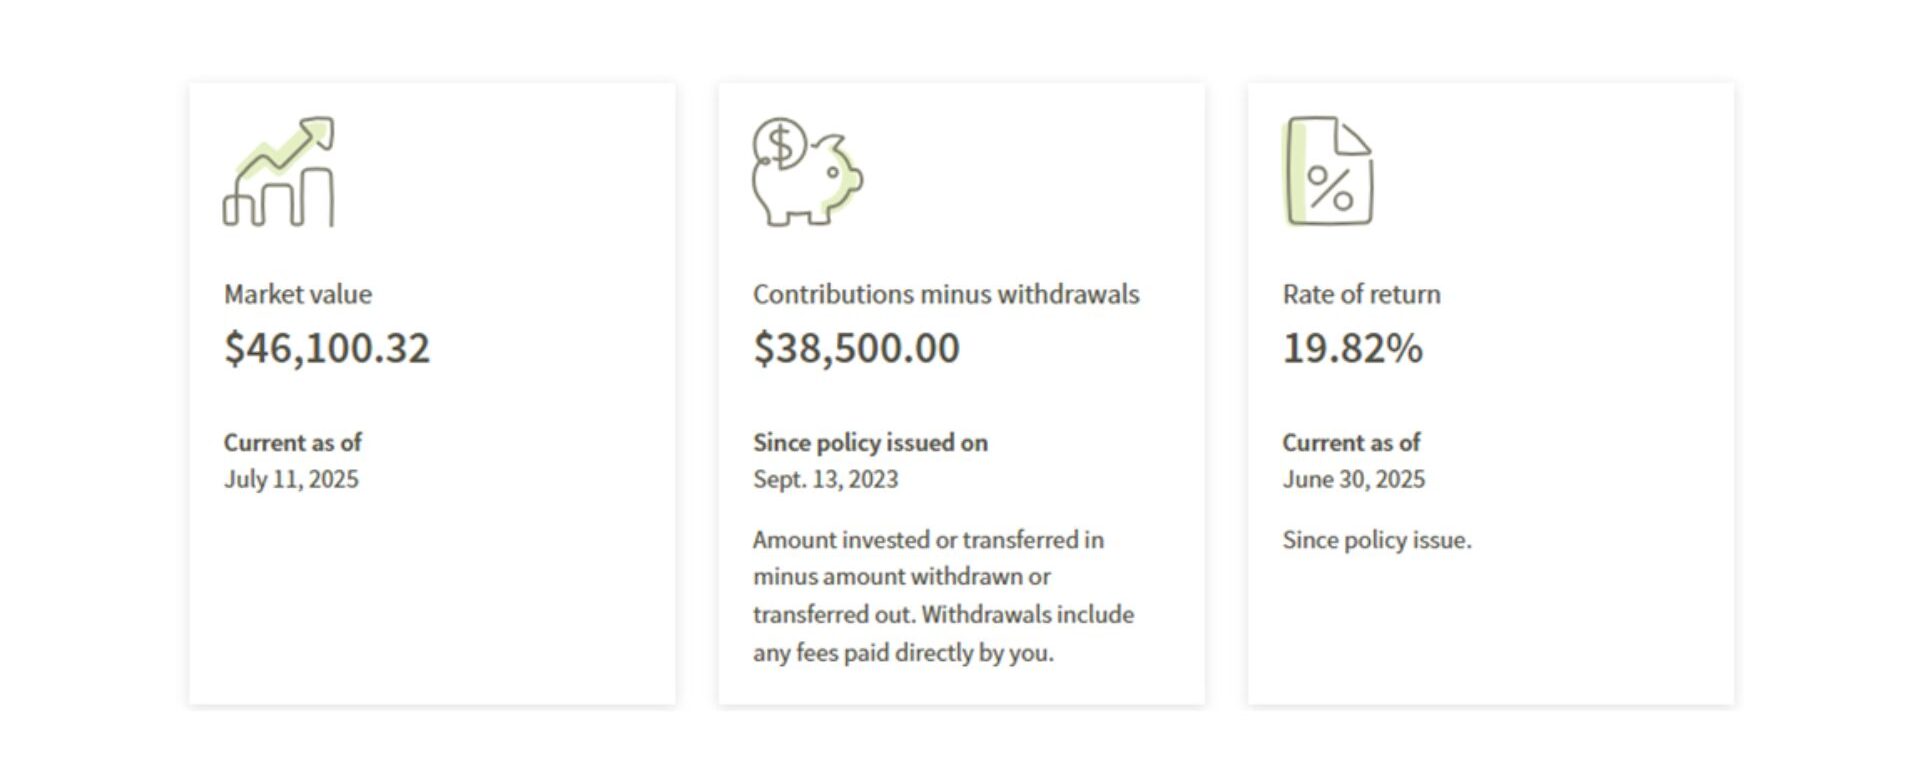Screen dimensions: 1920x780
Task: Click the July 11, 2025 date
Action: click(291, 479)
